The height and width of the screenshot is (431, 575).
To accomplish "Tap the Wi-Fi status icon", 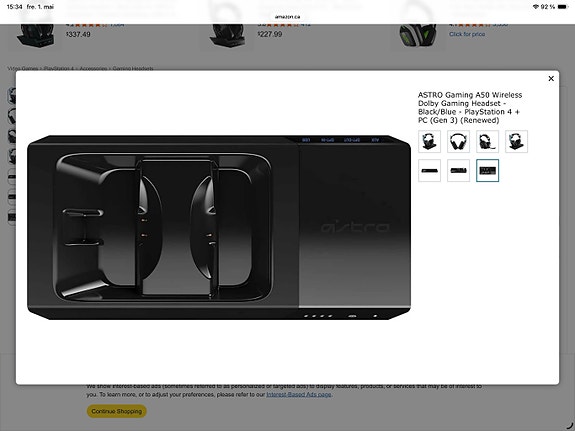I will 536,7.
